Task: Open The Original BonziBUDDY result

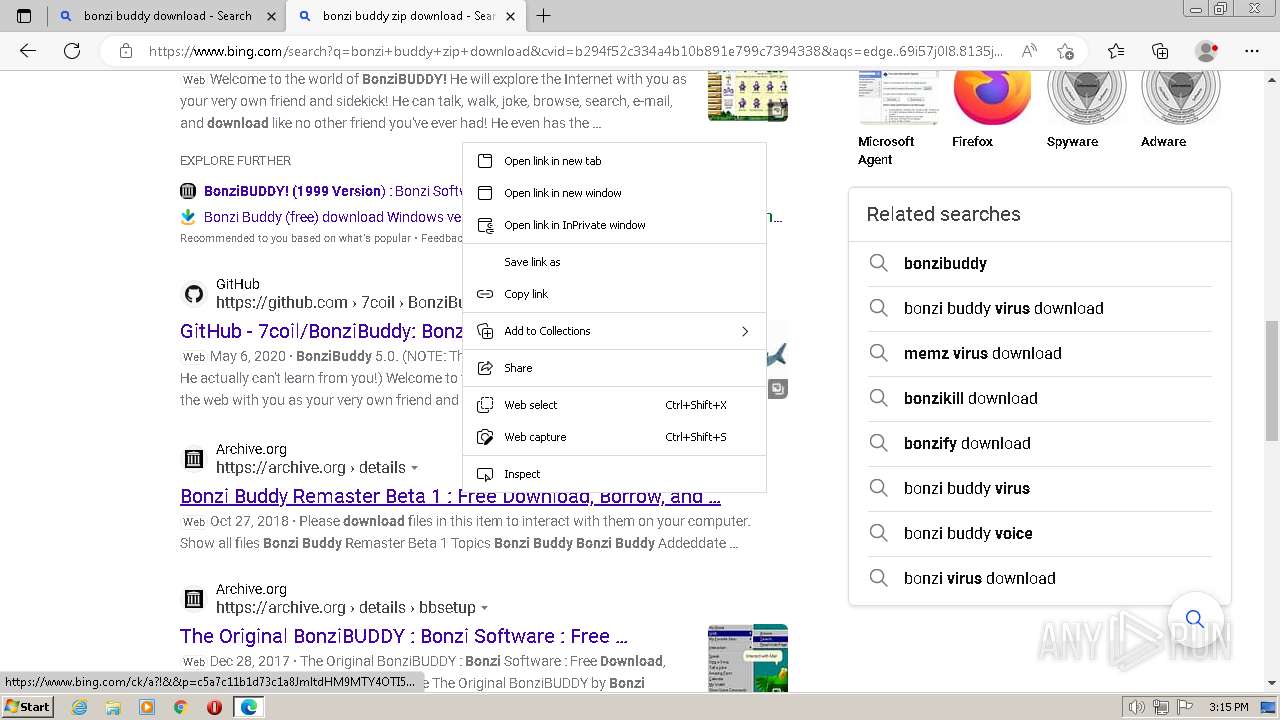Action: [404, 636]
